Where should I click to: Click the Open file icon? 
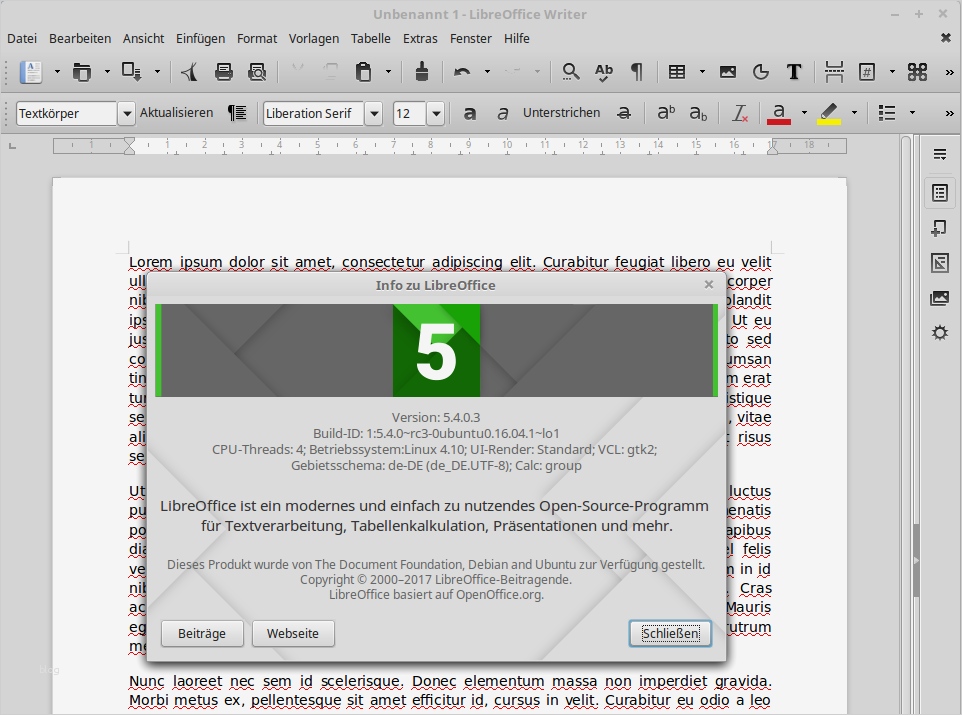coord(82,72)
